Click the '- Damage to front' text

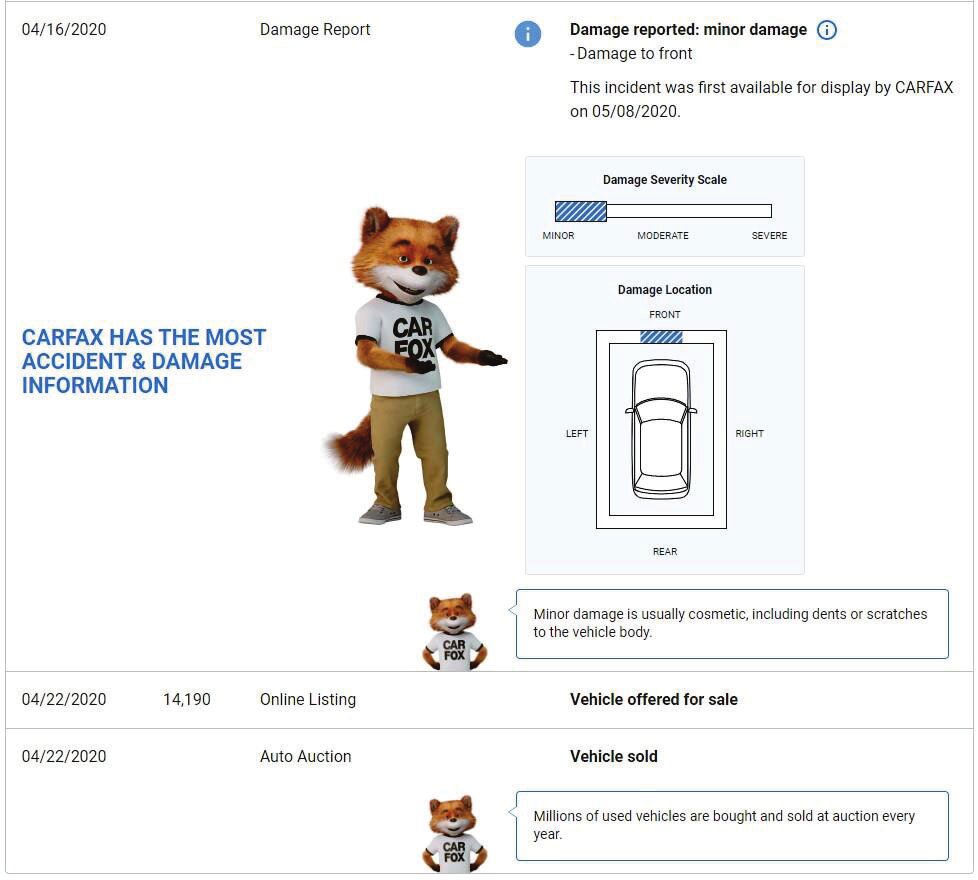631,54
